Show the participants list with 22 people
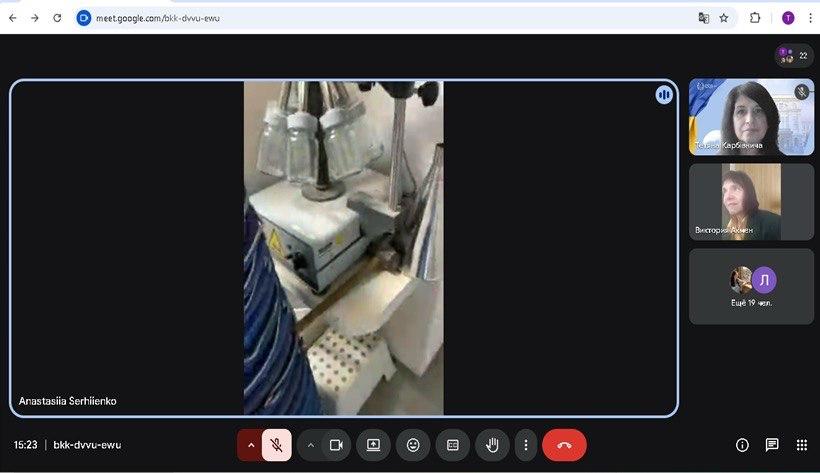 tap(793, 56)
